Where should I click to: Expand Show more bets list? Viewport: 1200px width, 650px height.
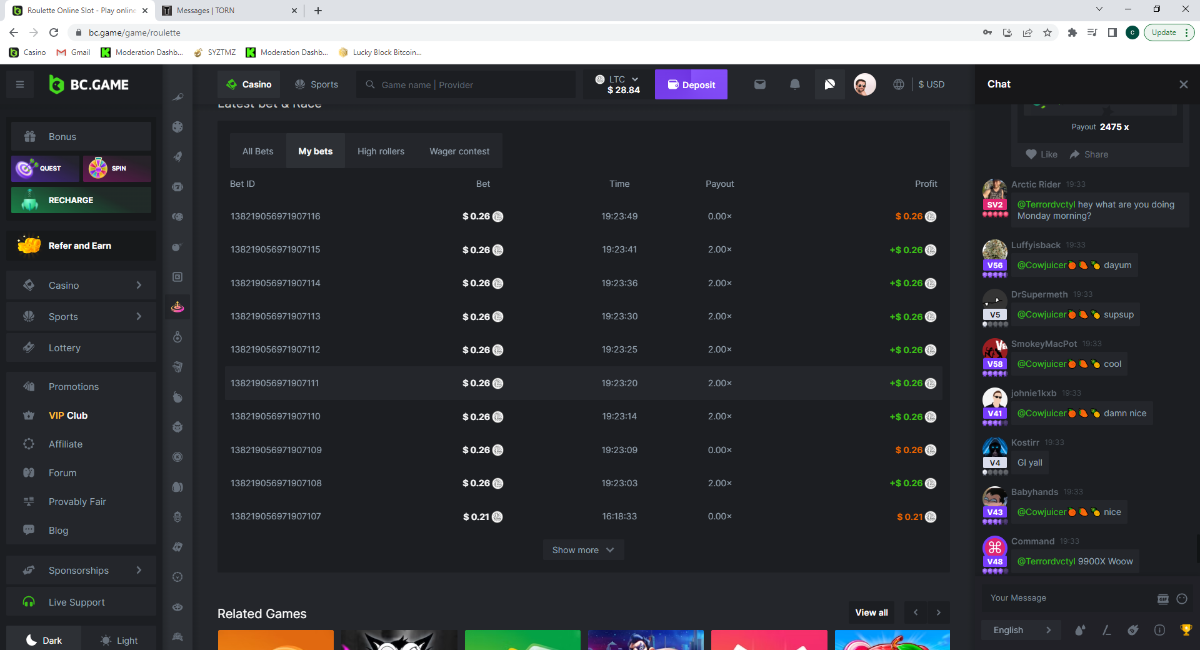tap(583, 550)
